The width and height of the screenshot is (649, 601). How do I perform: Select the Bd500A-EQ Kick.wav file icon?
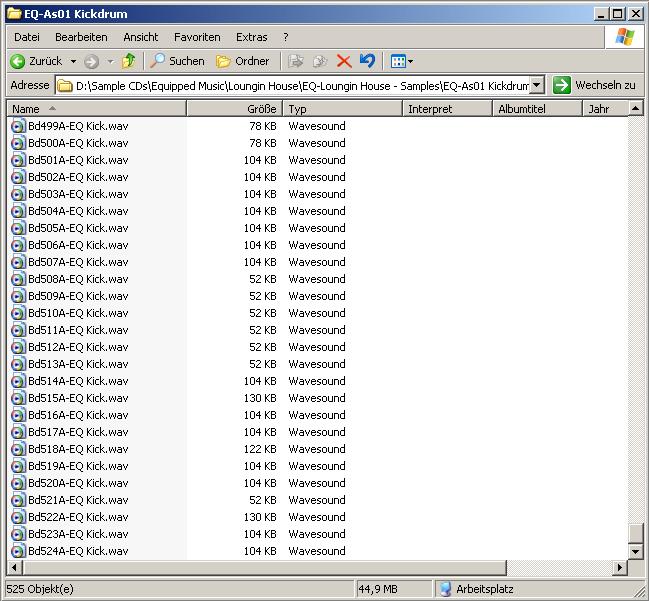(18, 143)
